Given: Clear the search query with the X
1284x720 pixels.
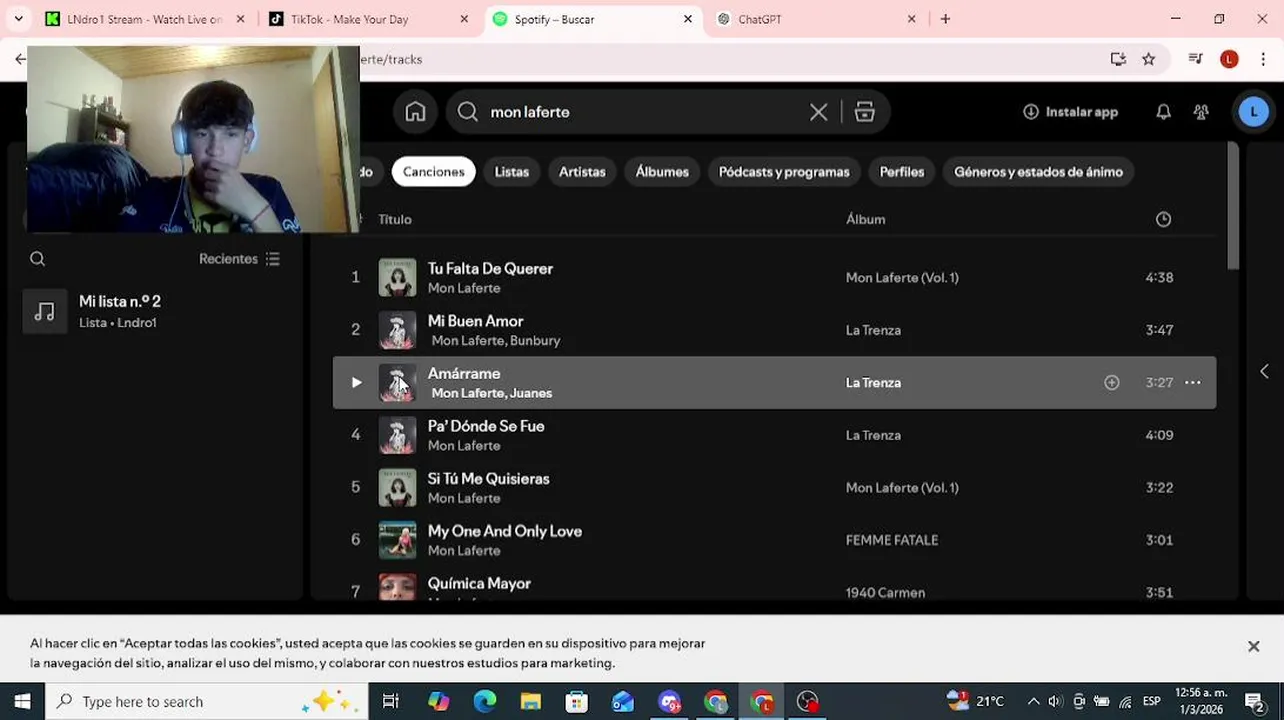Looking at the screenshot, I should click(x=818, y=112).
